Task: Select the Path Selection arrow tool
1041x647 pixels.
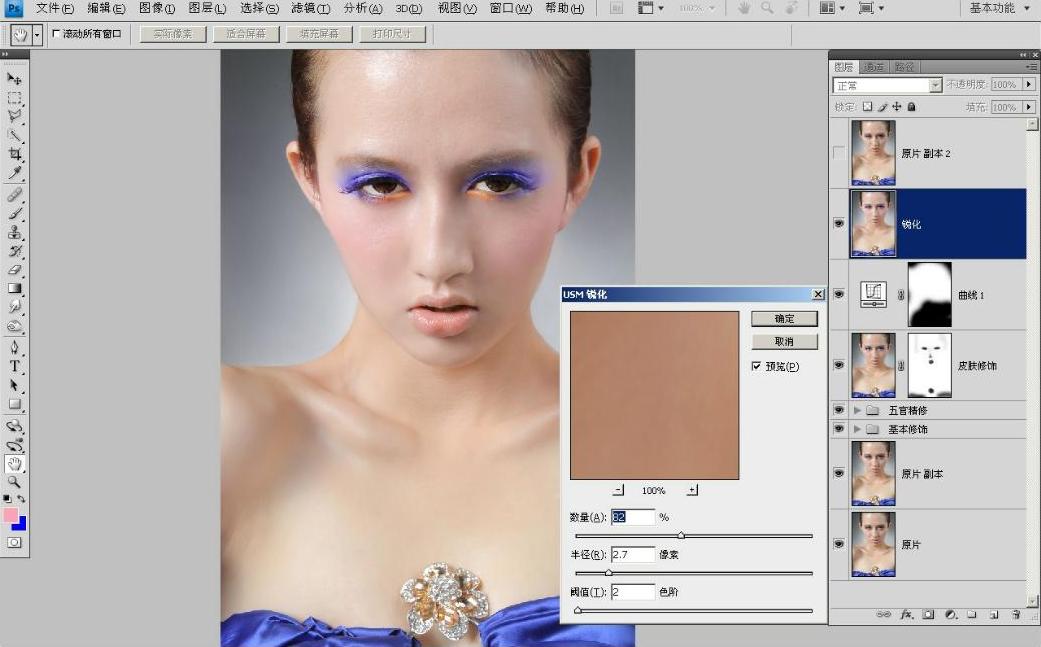Action: [x=14, y=385]
